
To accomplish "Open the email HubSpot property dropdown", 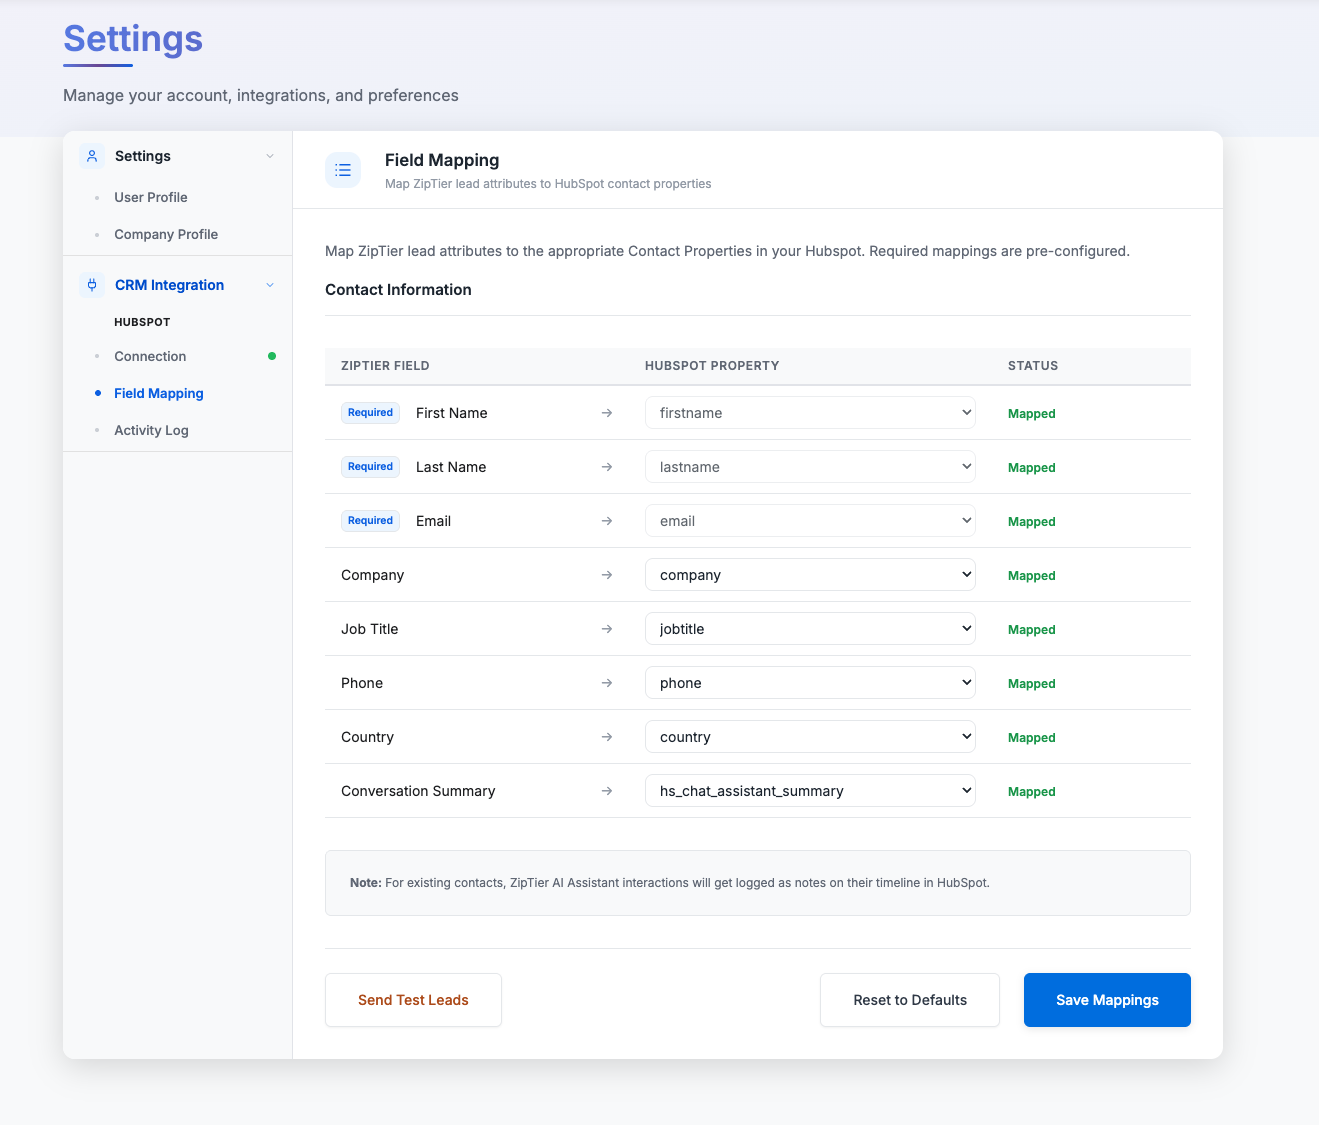I will (810, 521).
